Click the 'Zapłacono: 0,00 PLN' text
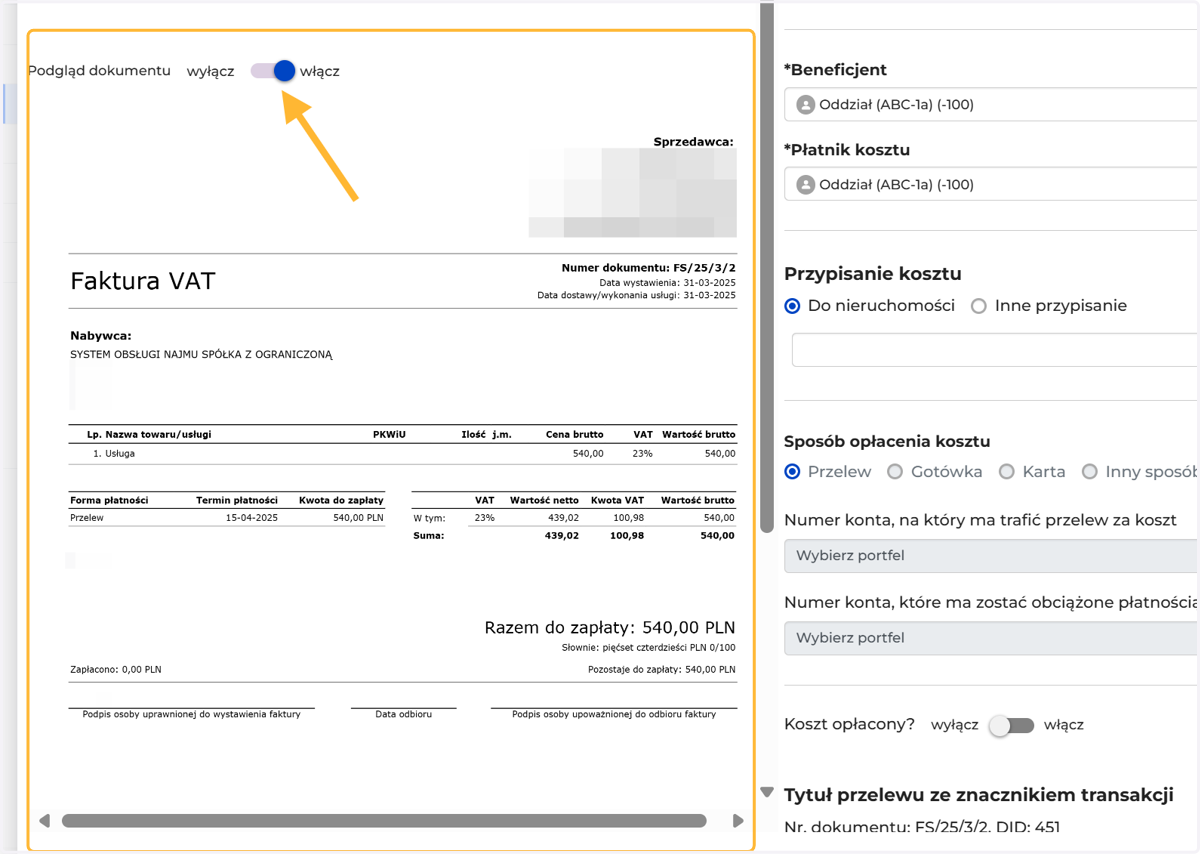The height and width of the screenshot is (854, 1200). pyautogui.click(x=116, y=669)
